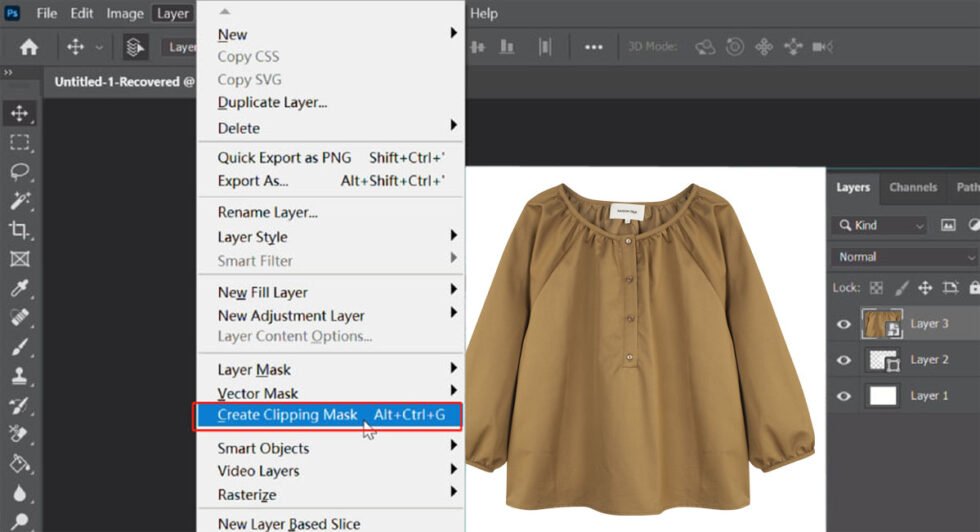Viewport: 980px width, 532px height.
Task: Select the Layer 1 row
Action: click(904, 396)
